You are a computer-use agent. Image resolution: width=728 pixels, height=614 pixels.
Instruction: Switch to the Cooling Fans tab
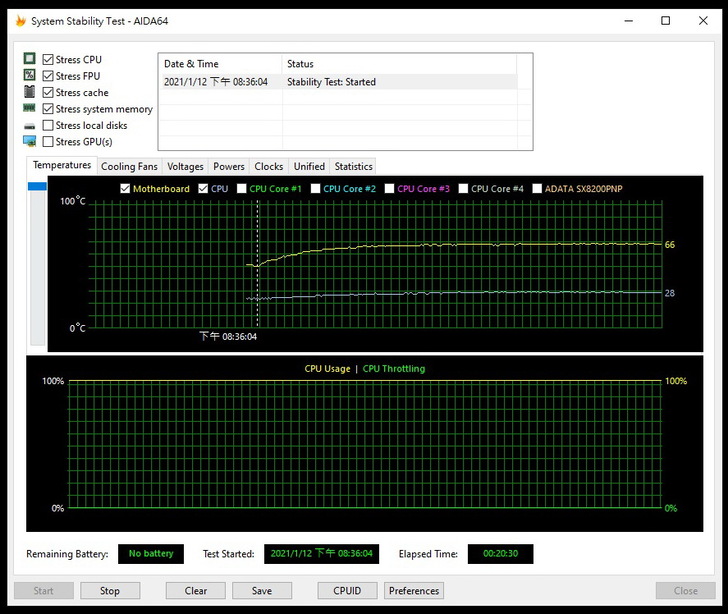[129, 167]
